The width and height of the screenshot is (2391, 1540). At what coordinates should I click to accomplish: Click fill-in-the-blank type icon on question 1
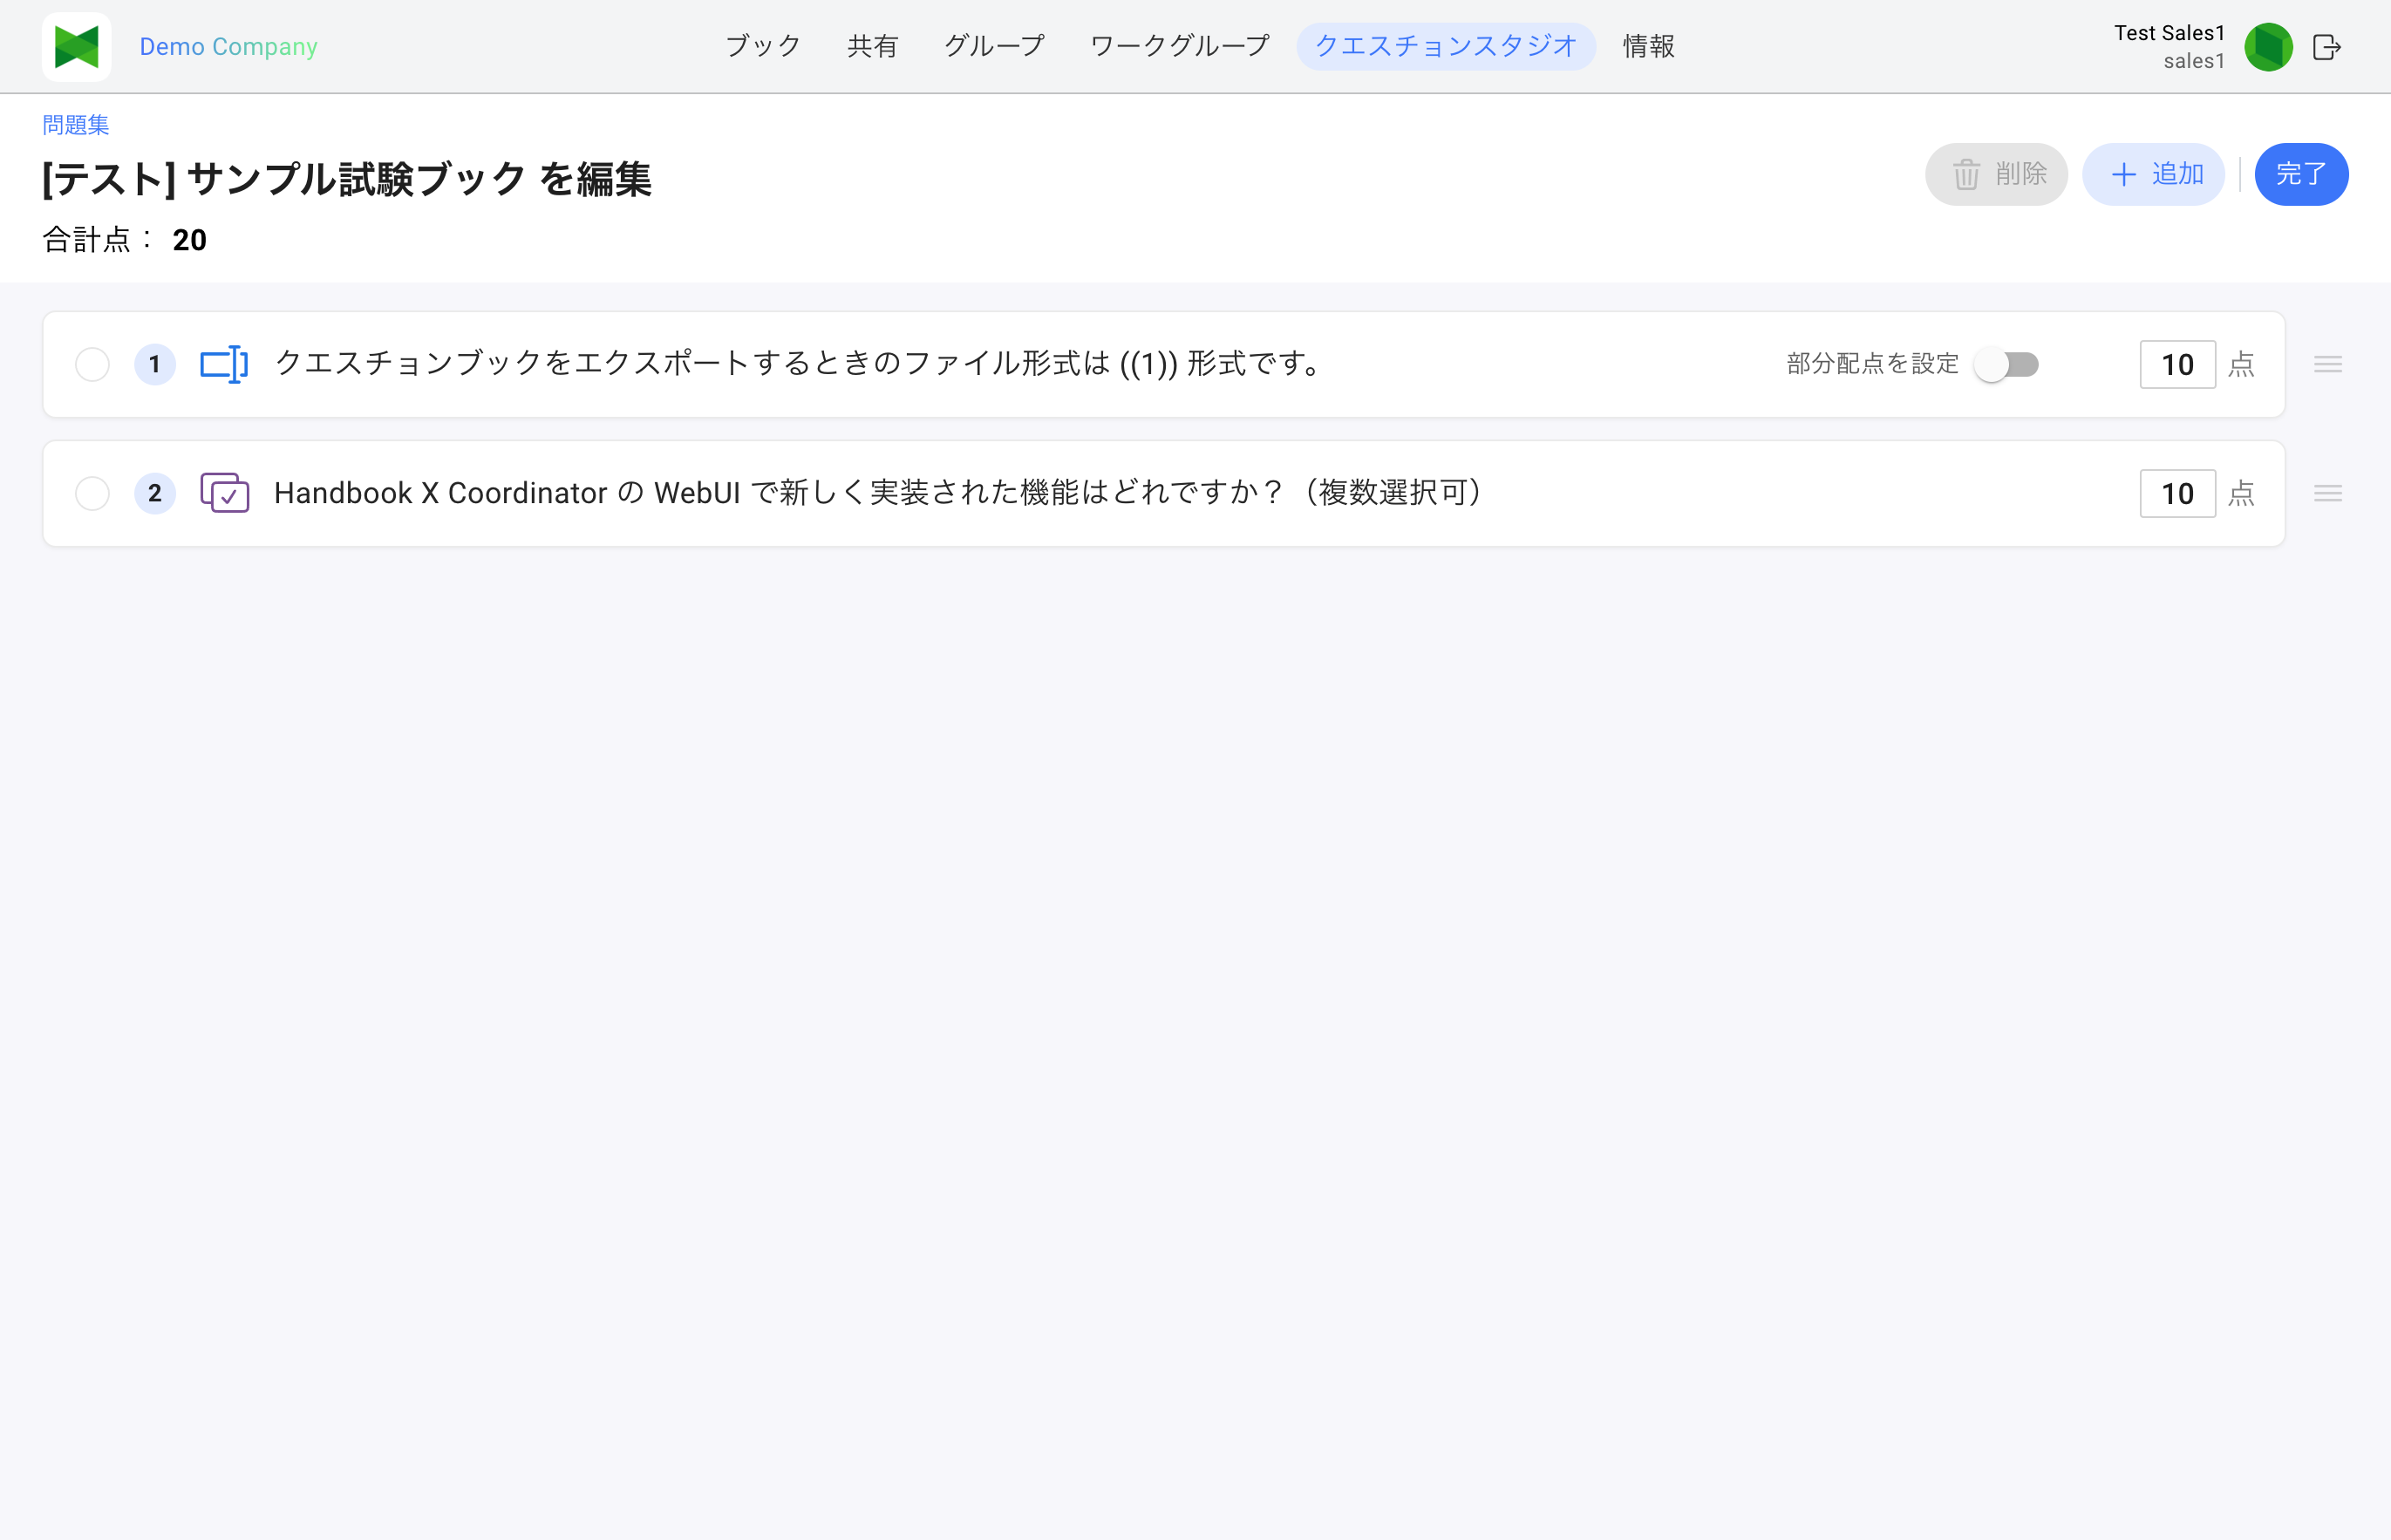pos(224,364)
